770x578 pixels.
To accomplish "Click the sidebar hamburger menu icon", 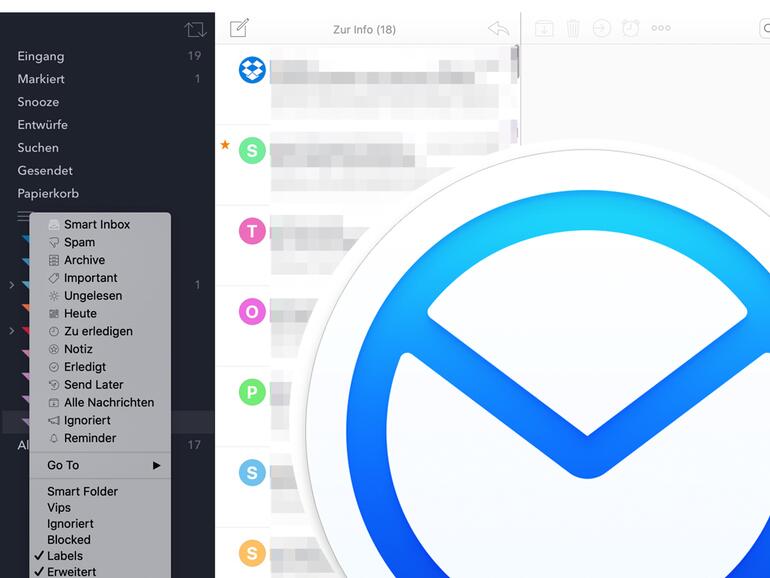I will click(23, 216).
